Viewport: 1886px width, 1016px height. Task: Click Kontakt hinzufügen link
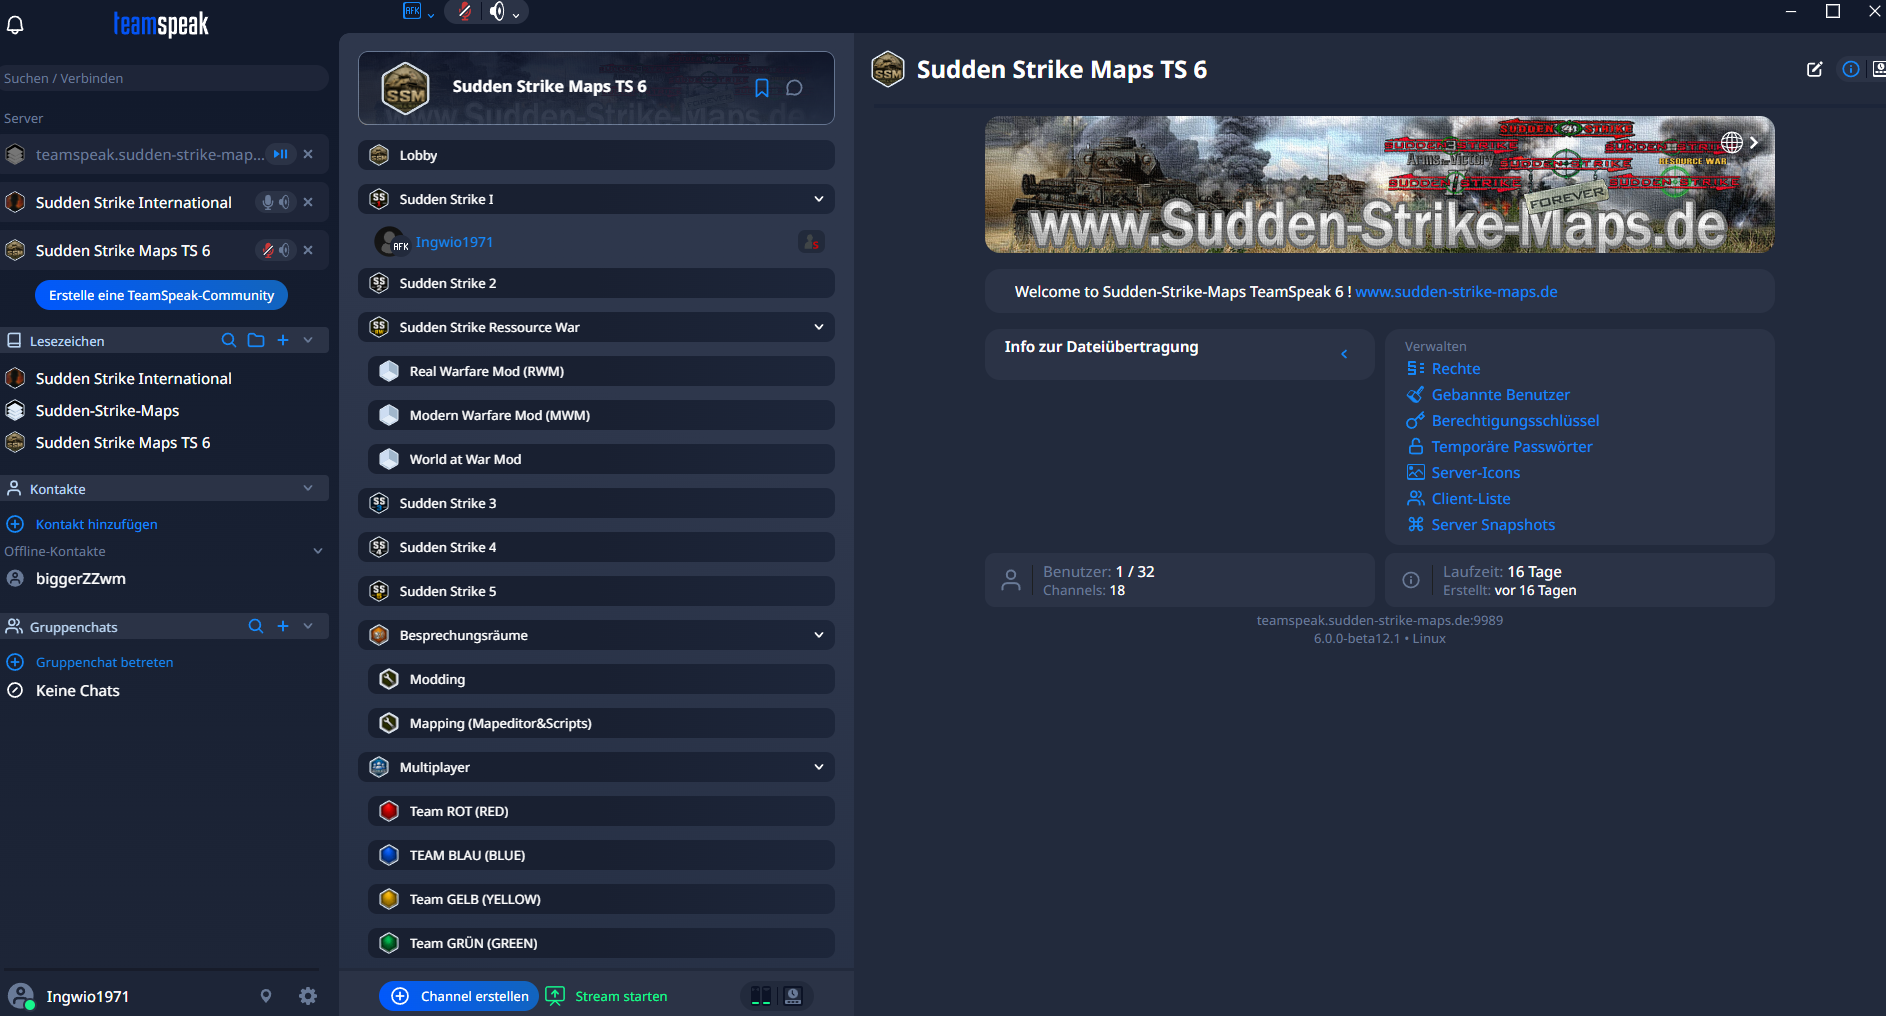[96, 524]
